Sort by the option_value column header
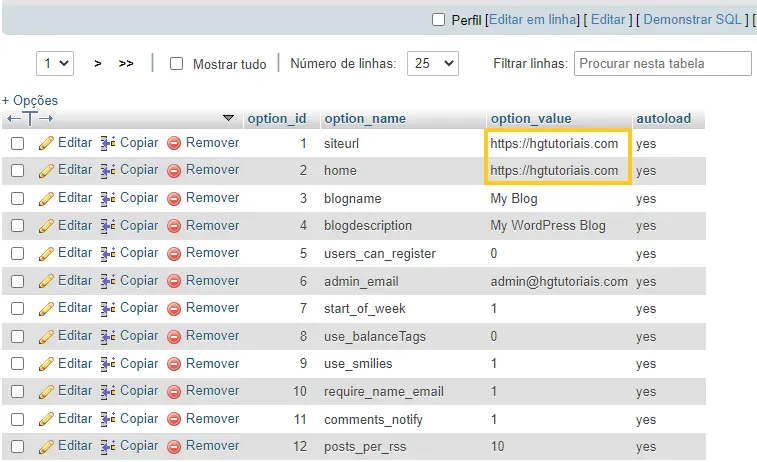This screenshot has height=462, width=757. click(531, 119)
